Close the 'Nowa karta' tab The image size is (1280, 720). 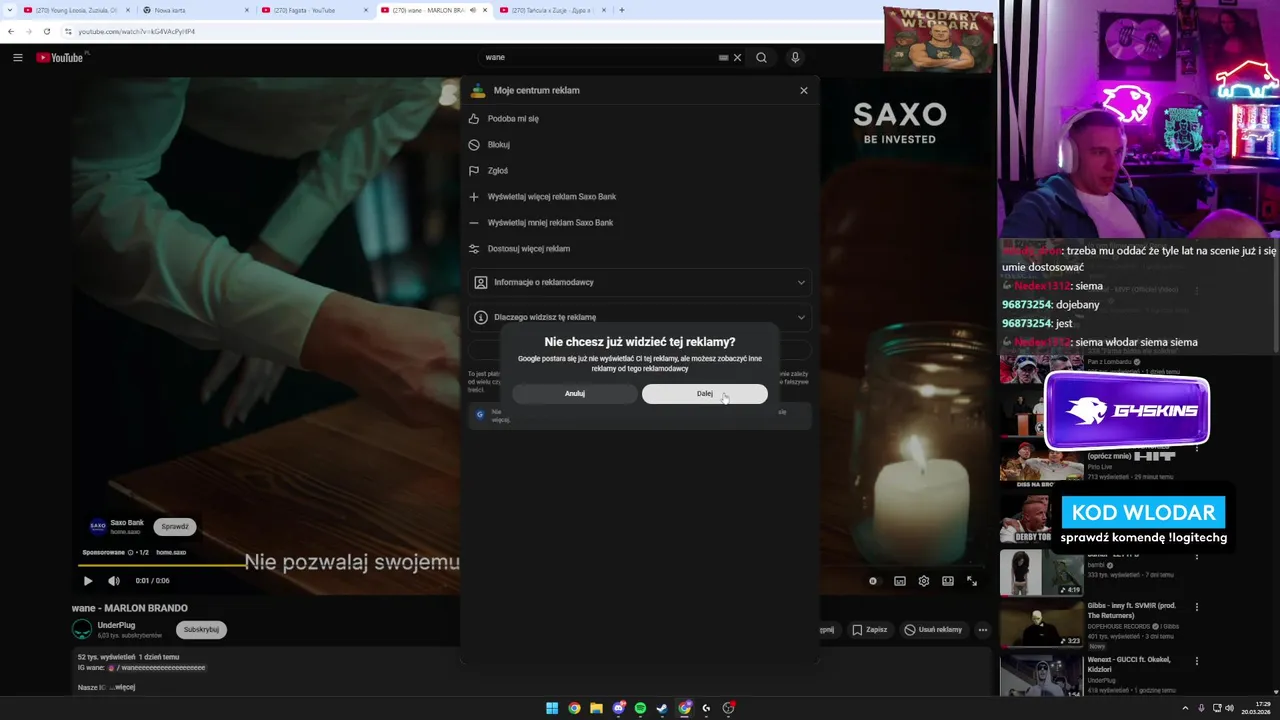[x=247, y=10]
